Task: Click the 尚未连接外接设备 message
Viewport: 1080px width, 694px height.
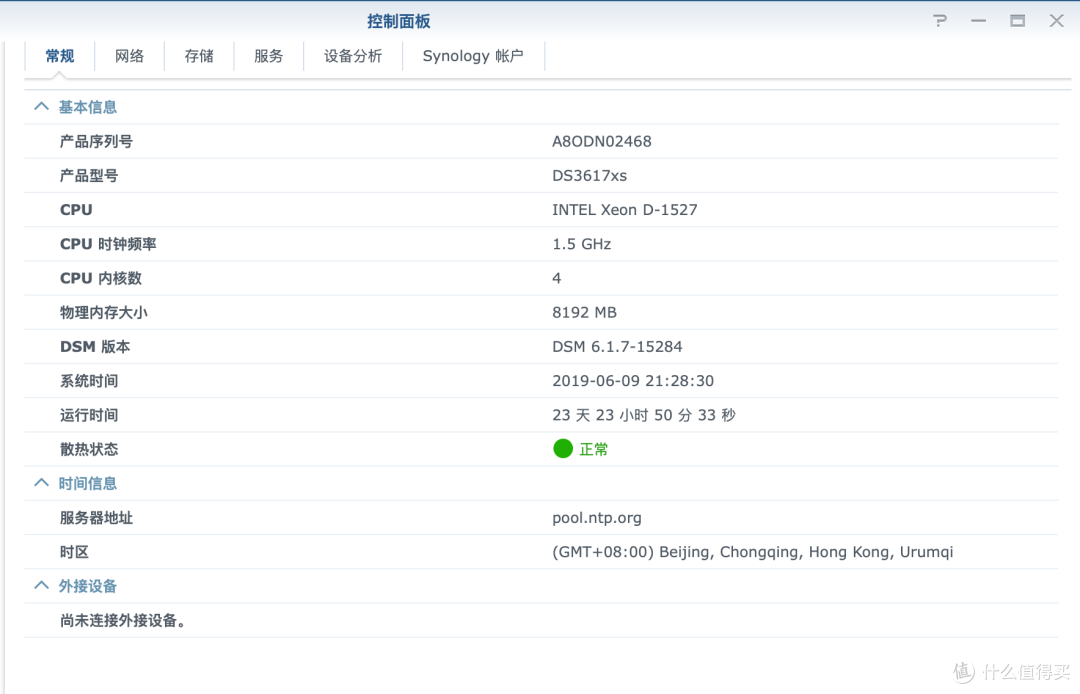Action: (123, 620)
